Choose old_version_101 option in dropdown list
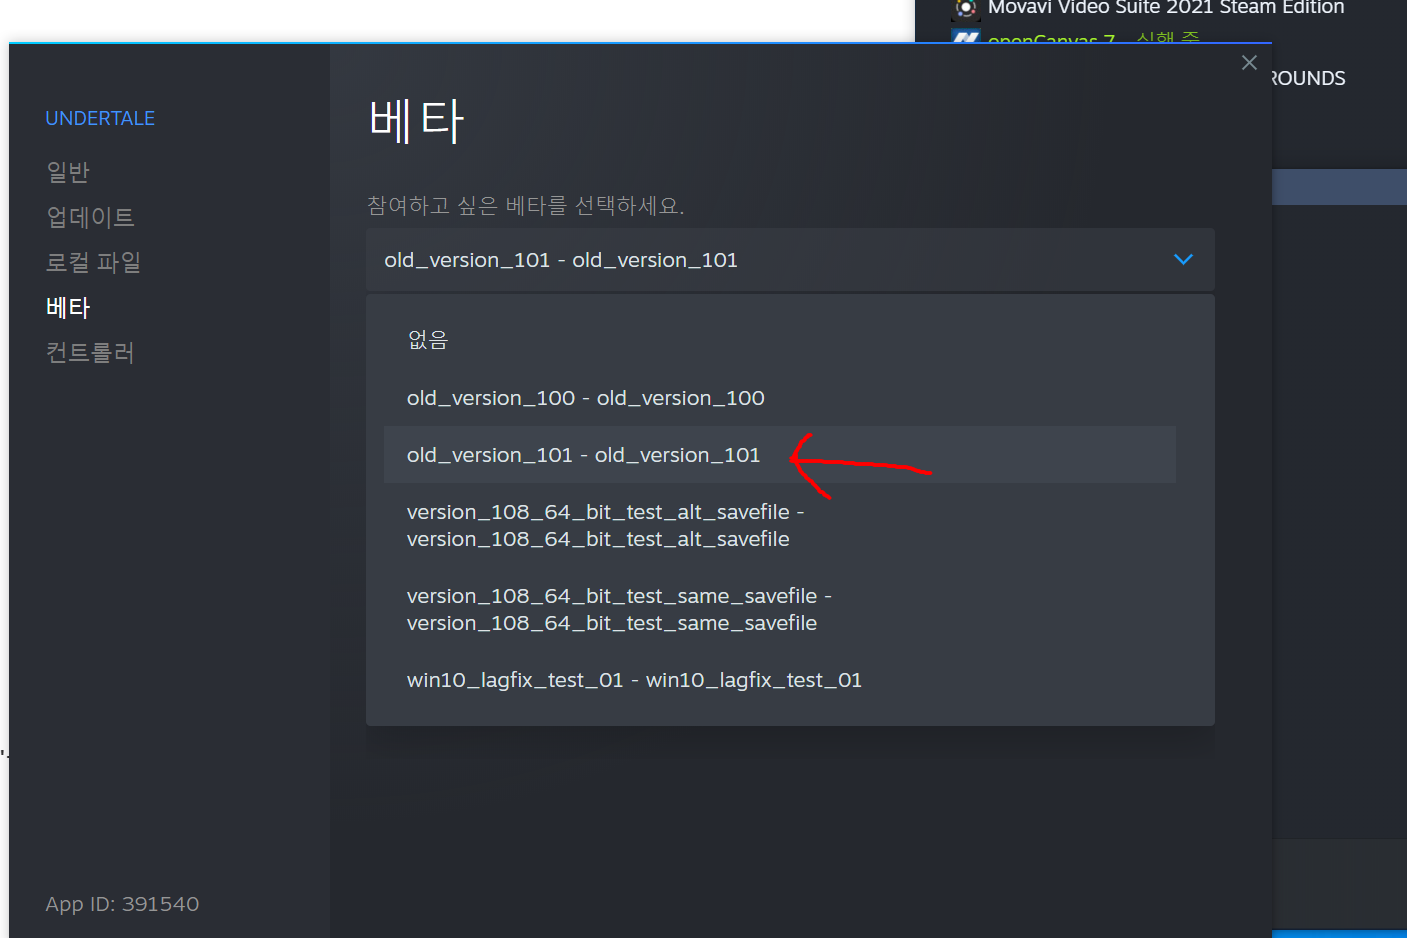Screen dimensions: 1407x938 pyautogui.click(x=780, y=455)
